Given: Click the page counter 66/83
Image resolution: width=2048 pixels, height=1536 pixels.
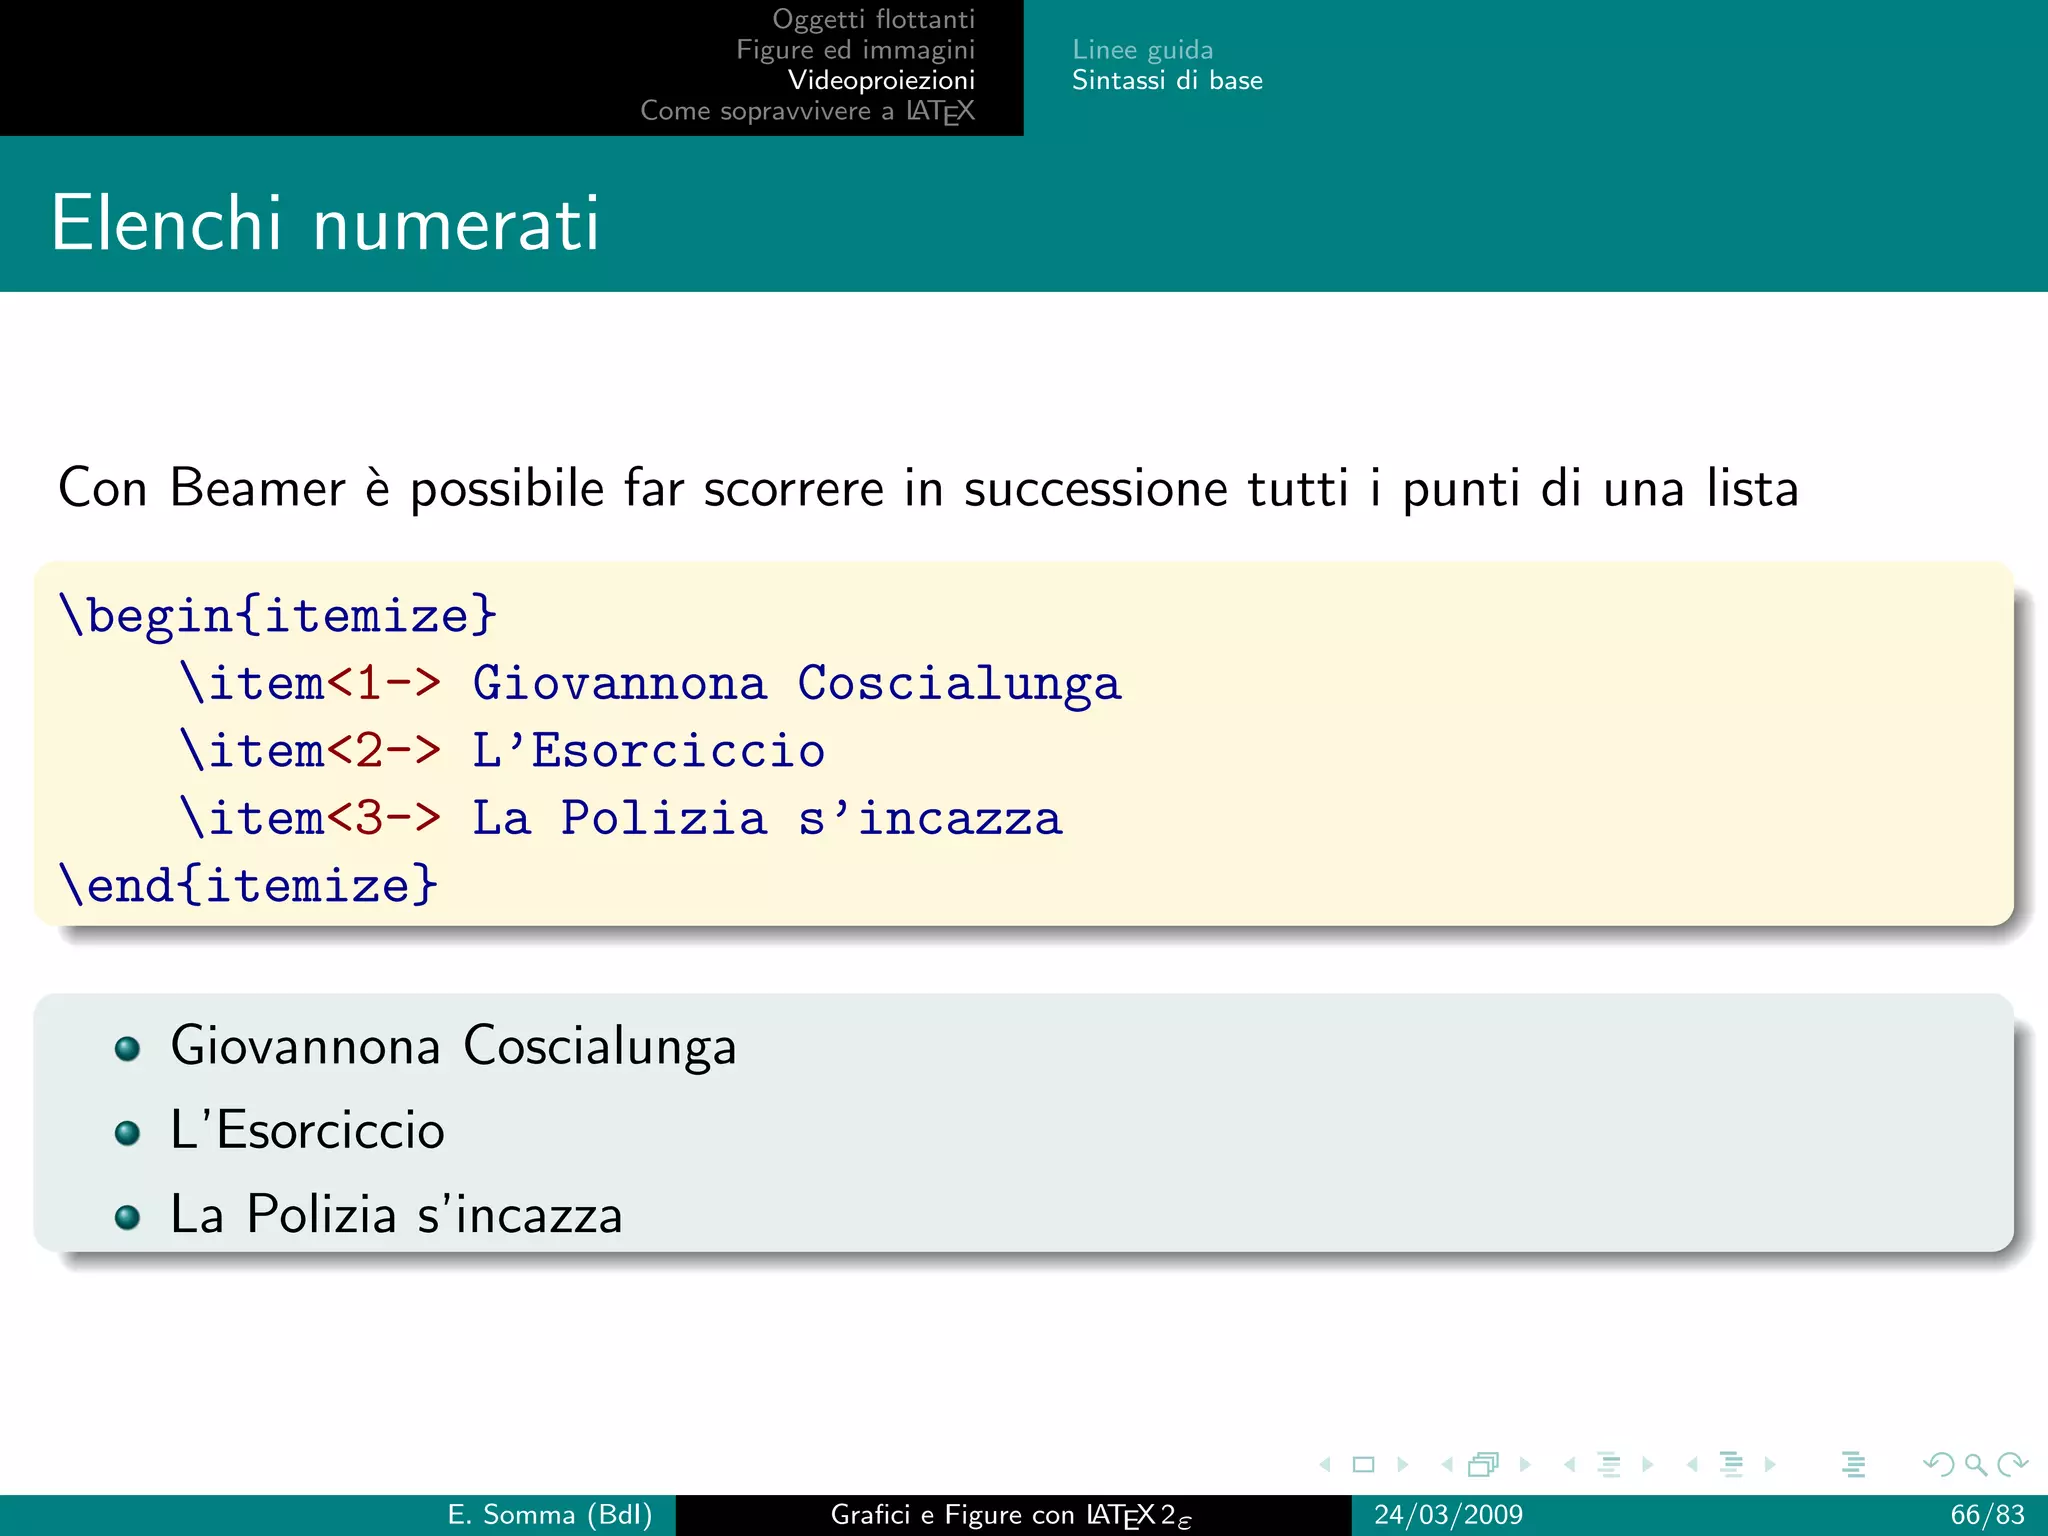Looking at the screenshot, I should coord(1987,1515).
